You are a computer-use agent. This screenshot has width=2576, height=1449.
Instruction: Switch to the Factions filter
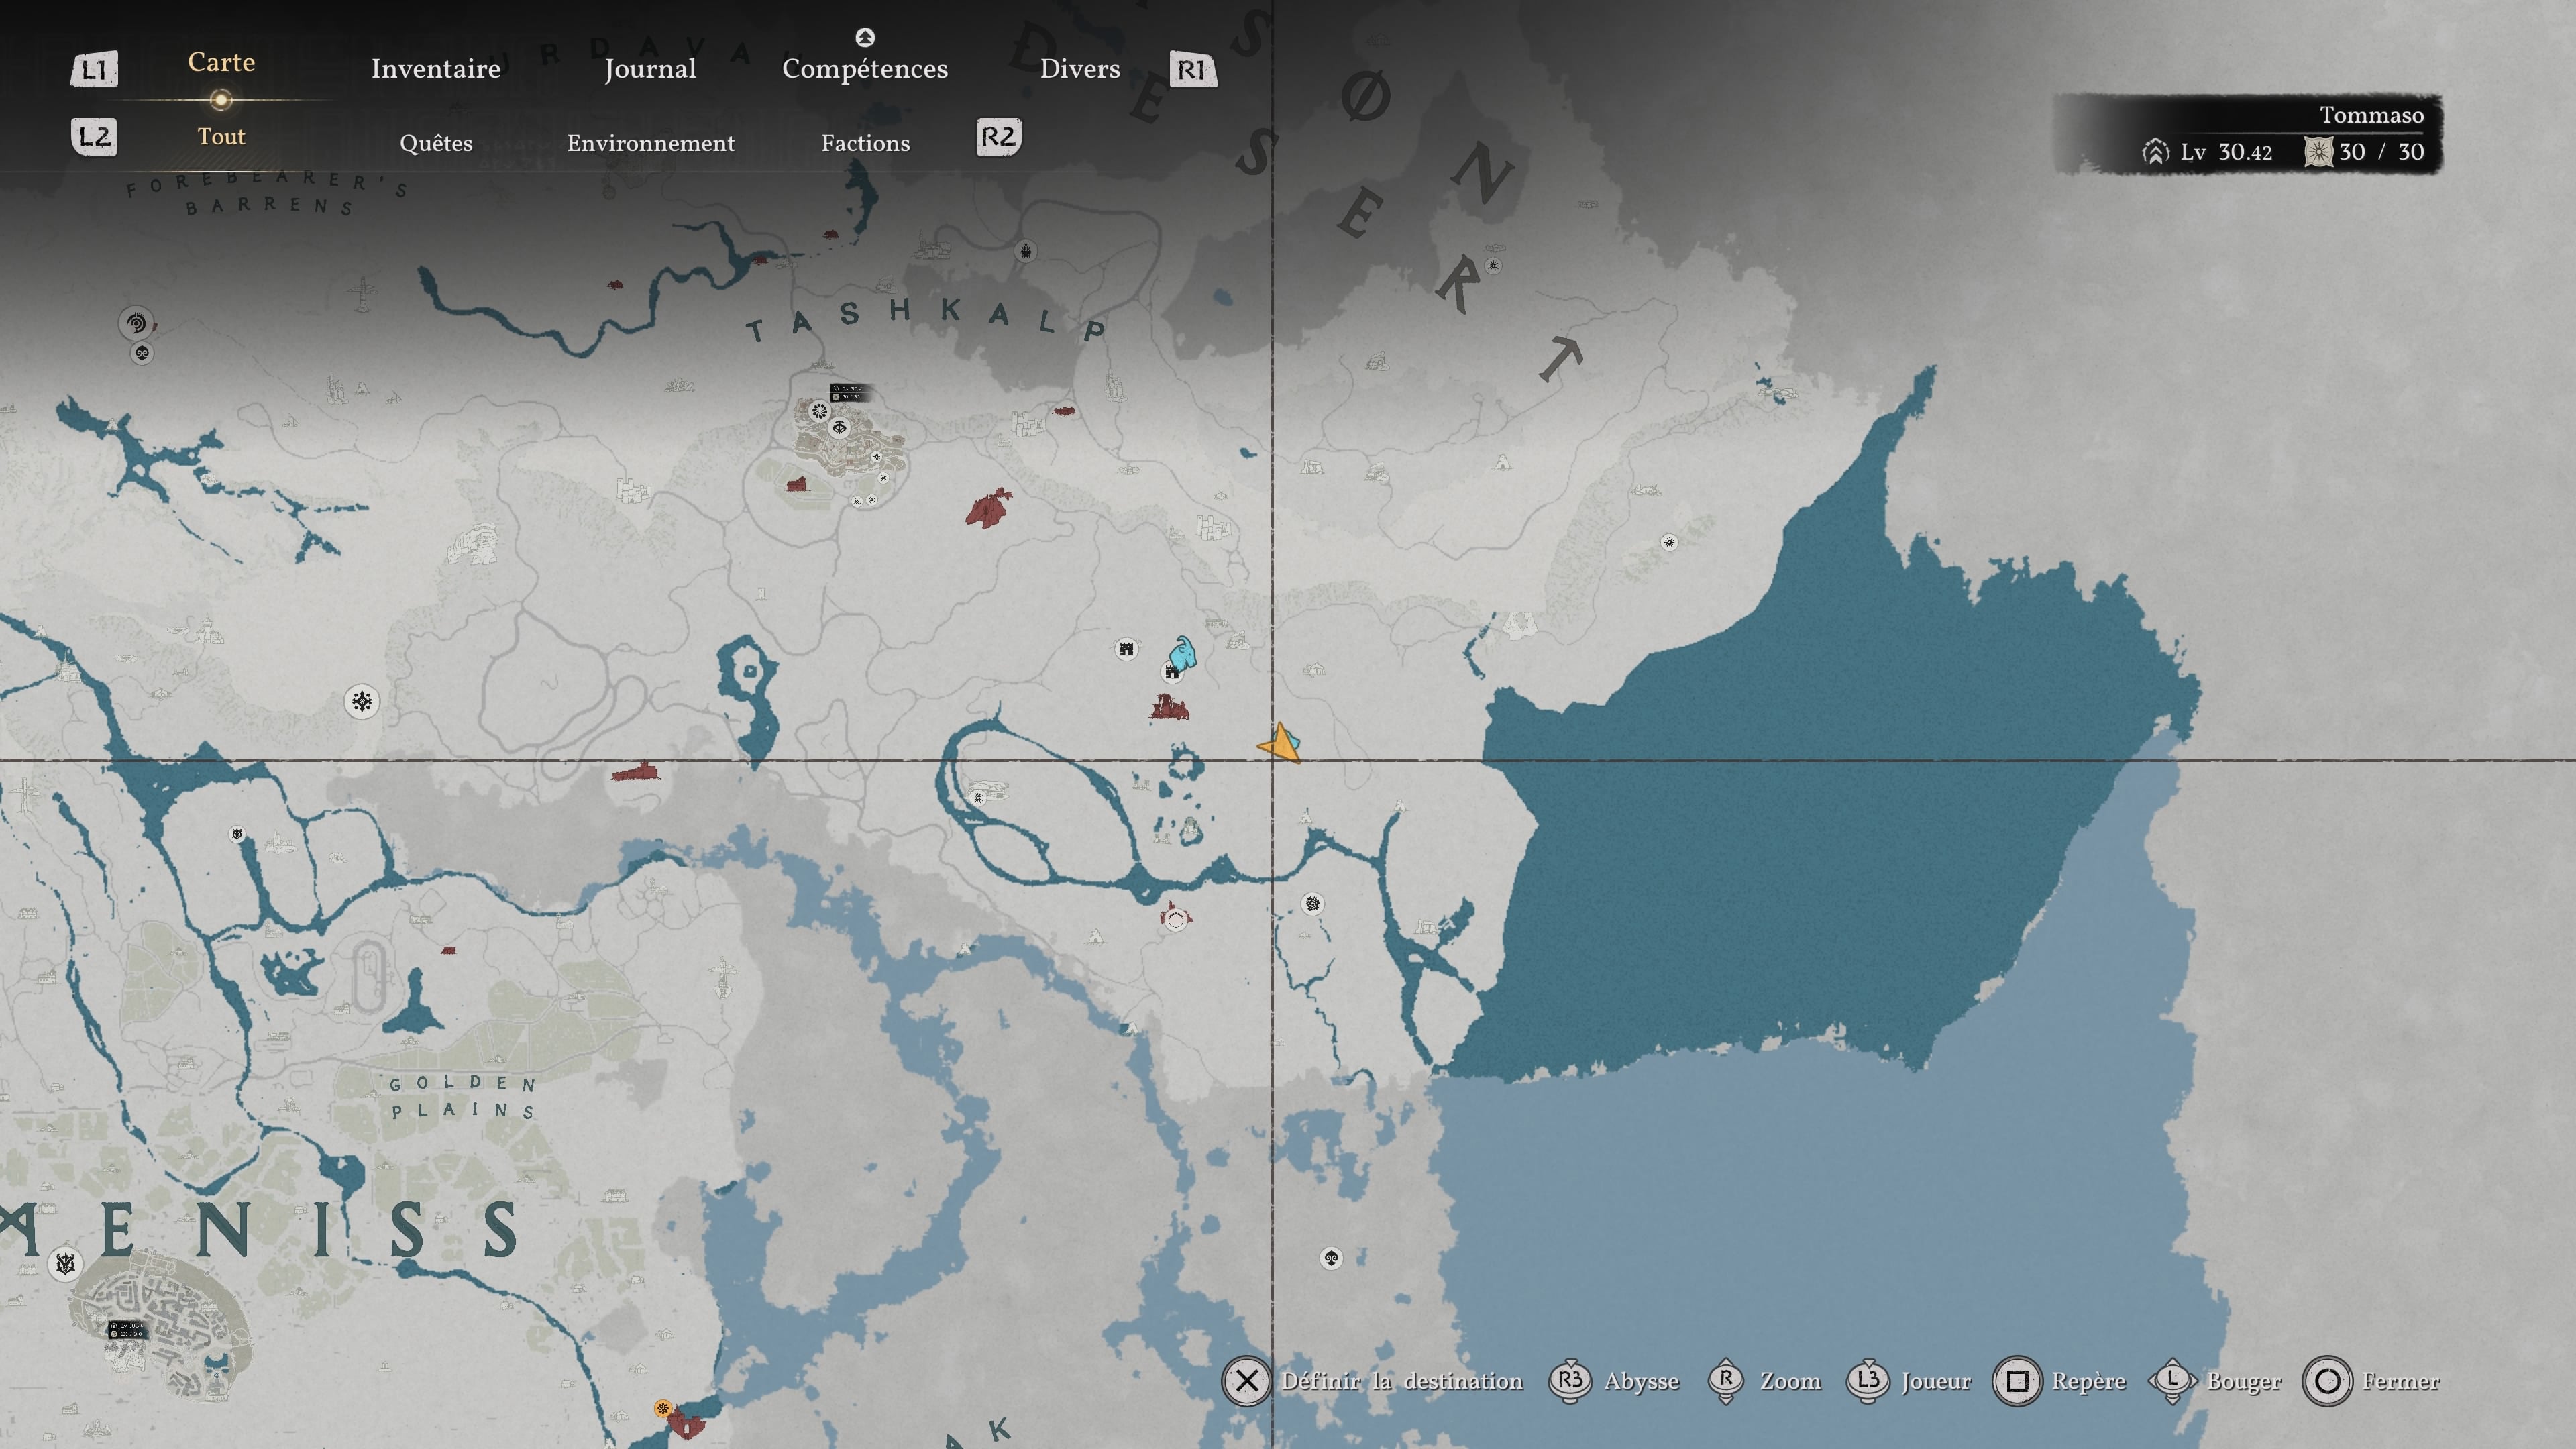pyautogui.click(x=866, y=143)
